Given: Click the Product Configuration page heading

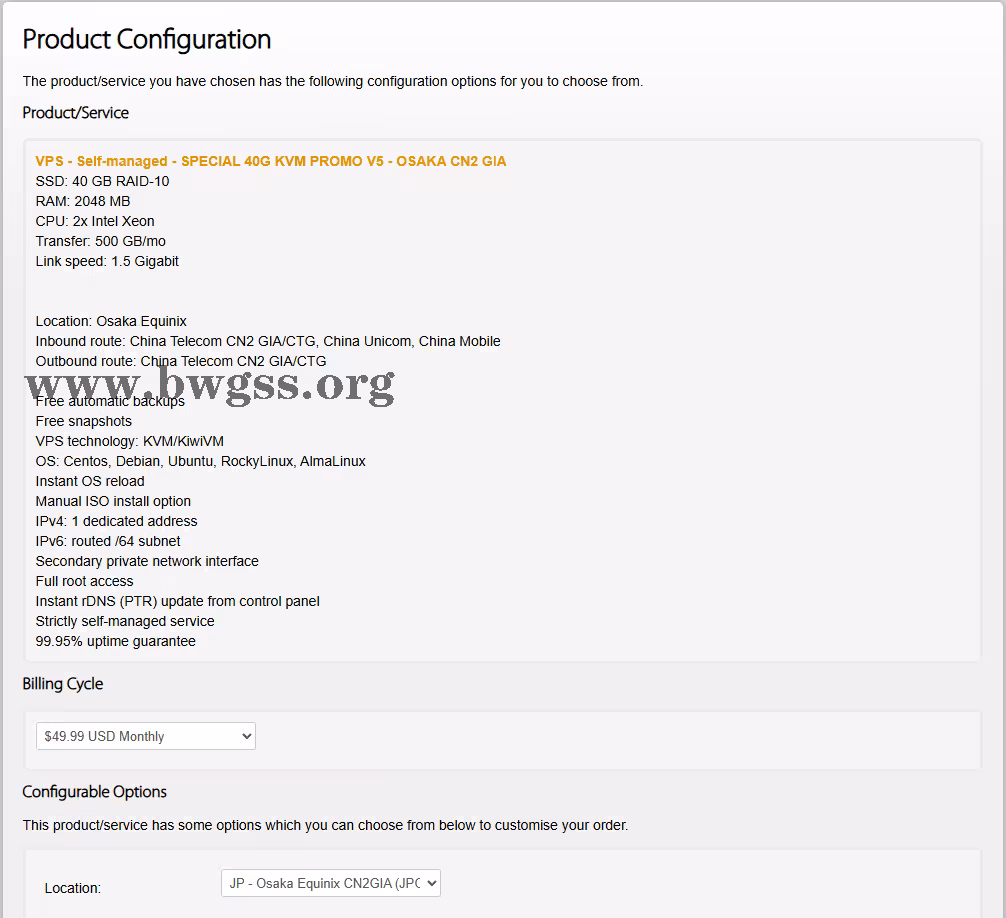Looking at the screenshot, I should pyautogui.click(x=146, y=39).
